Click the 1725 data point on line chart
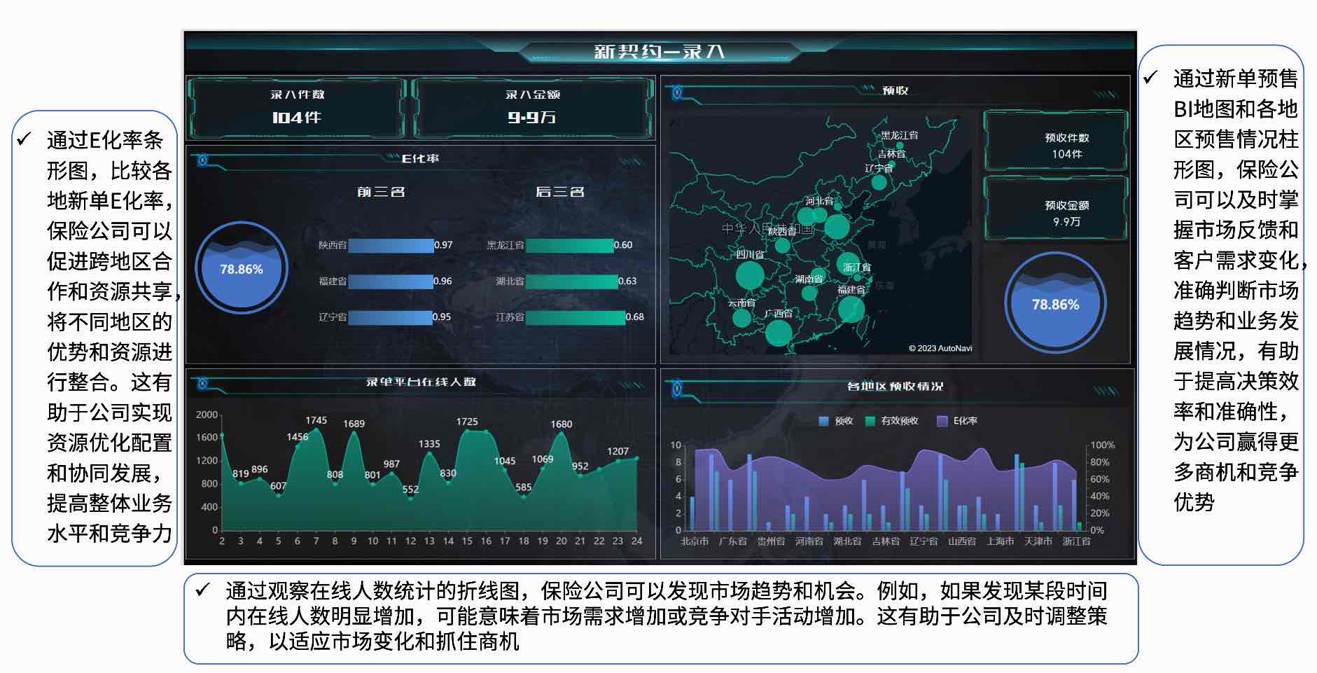Screen dimensions: 1317x673 click(x=467, y=432)
